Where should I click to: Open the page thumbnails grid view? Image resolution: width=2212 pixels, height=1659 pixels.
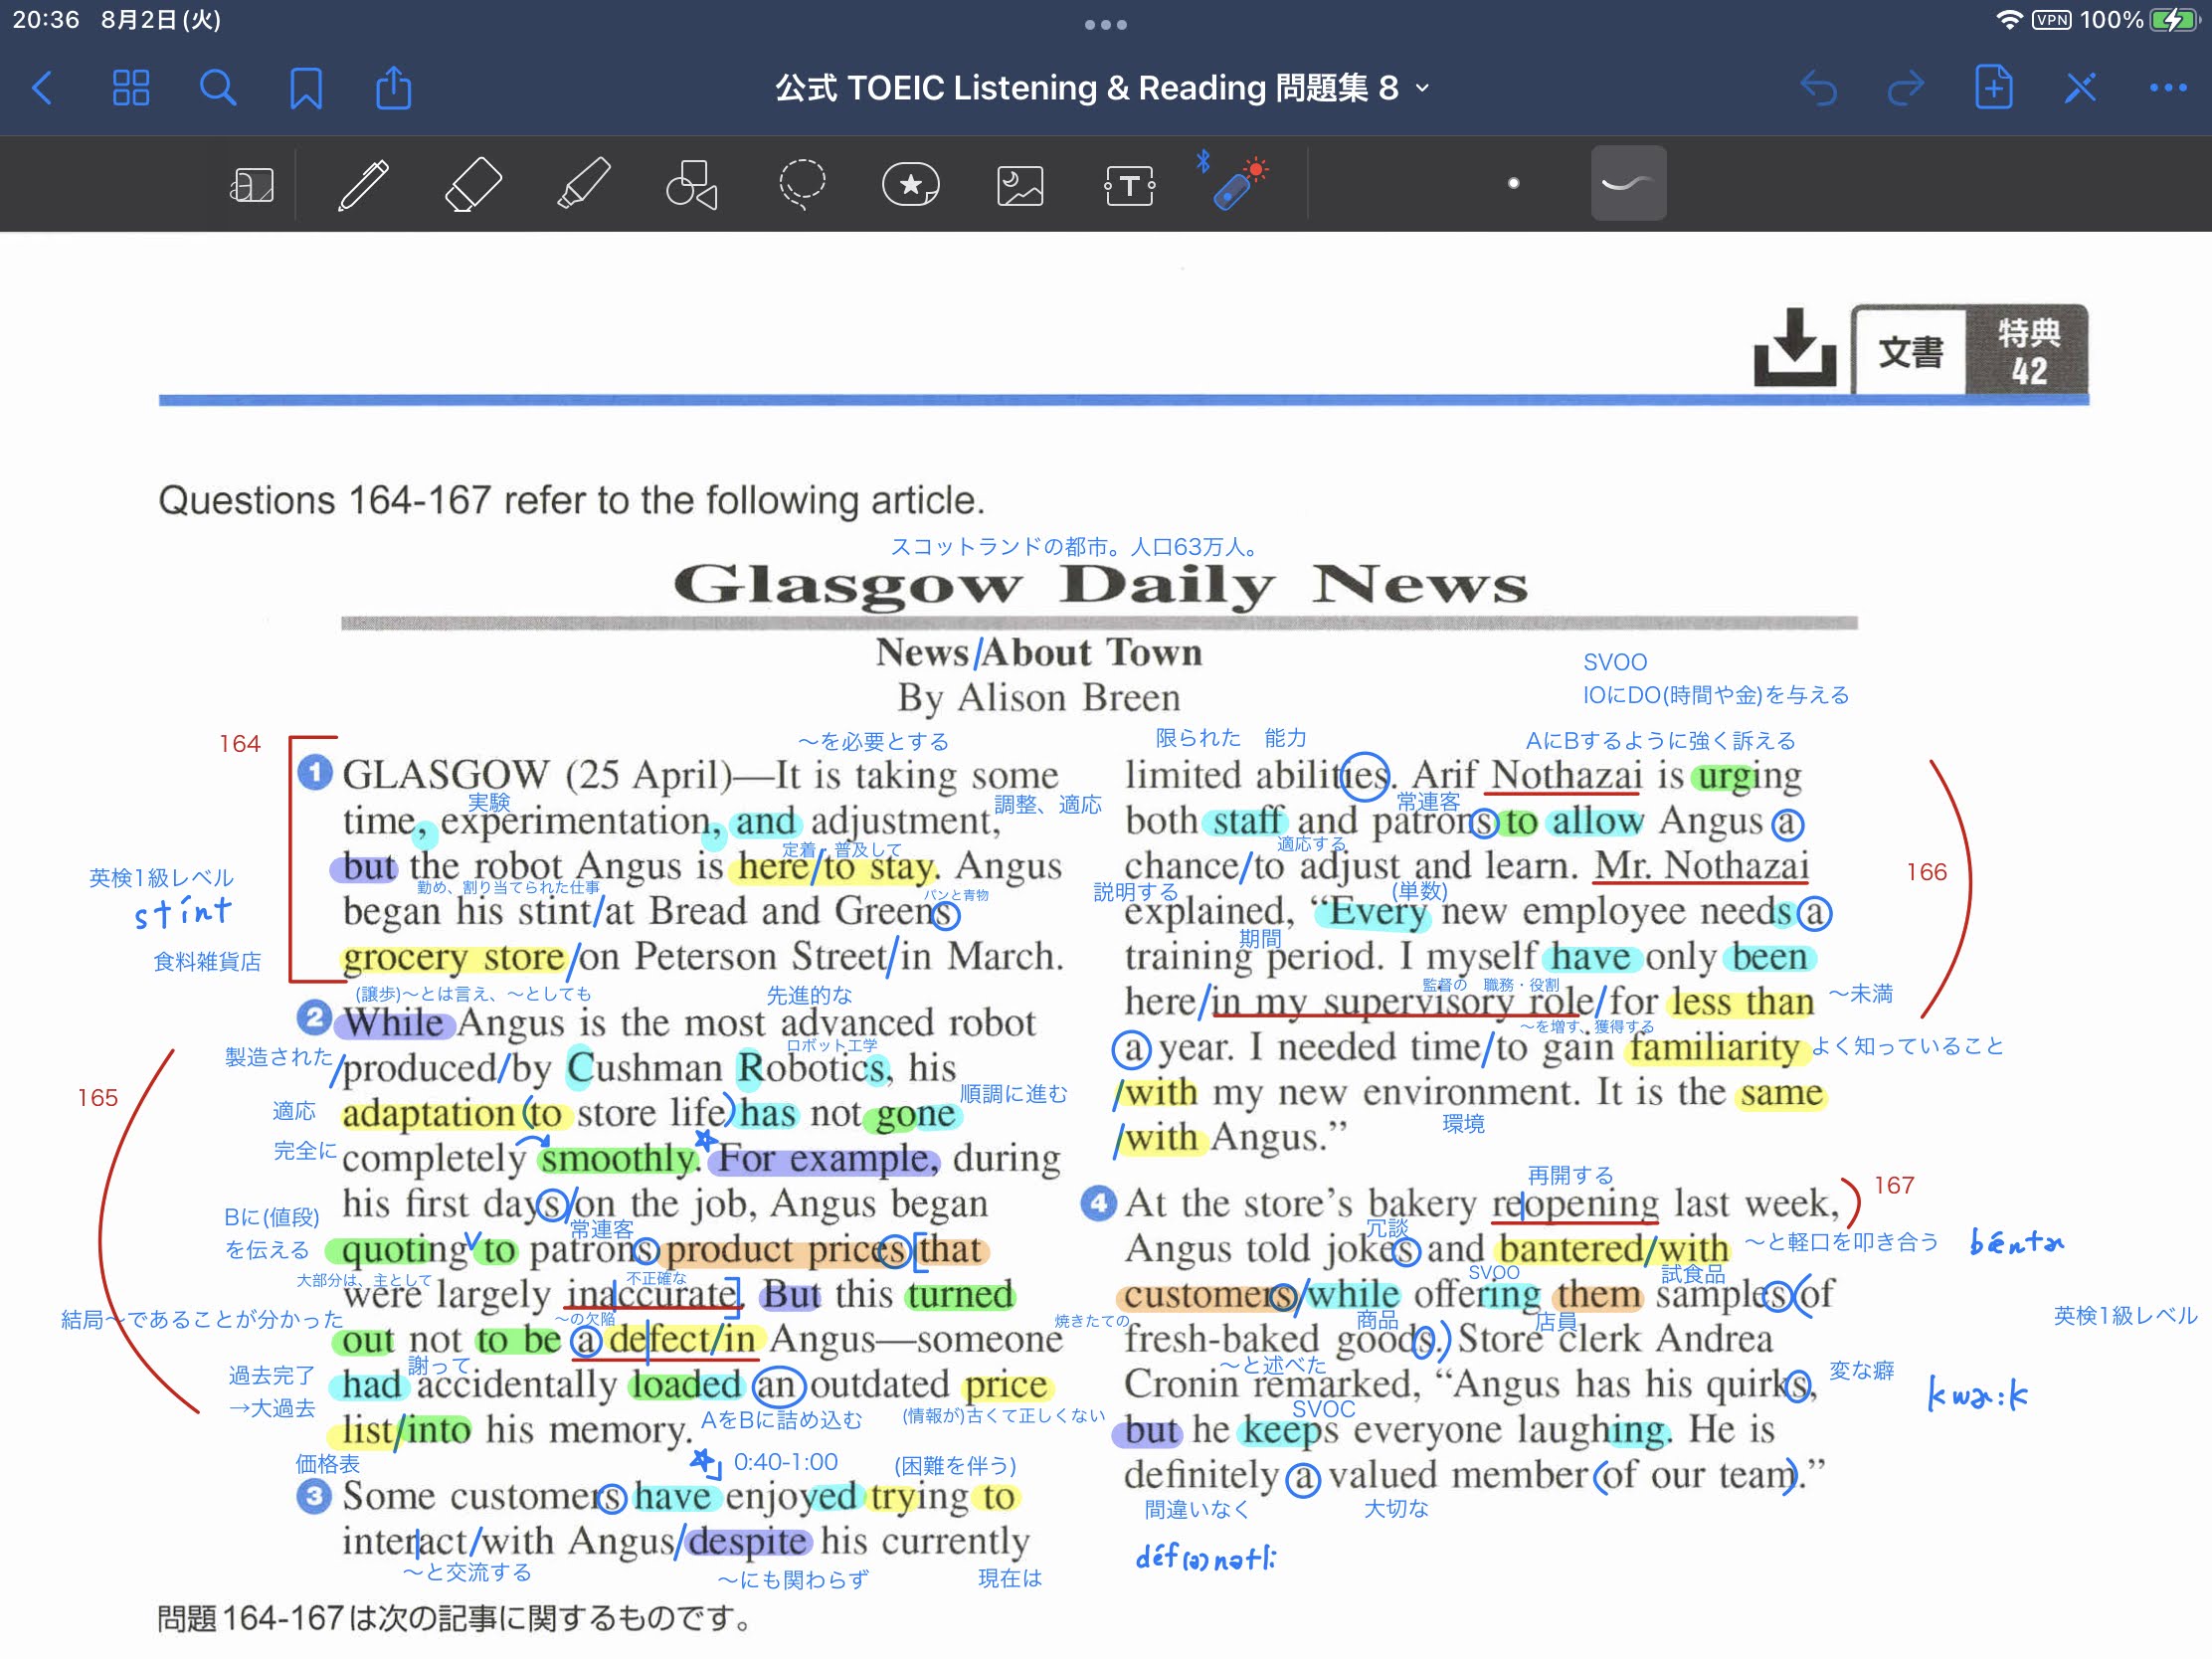point(131,88)
